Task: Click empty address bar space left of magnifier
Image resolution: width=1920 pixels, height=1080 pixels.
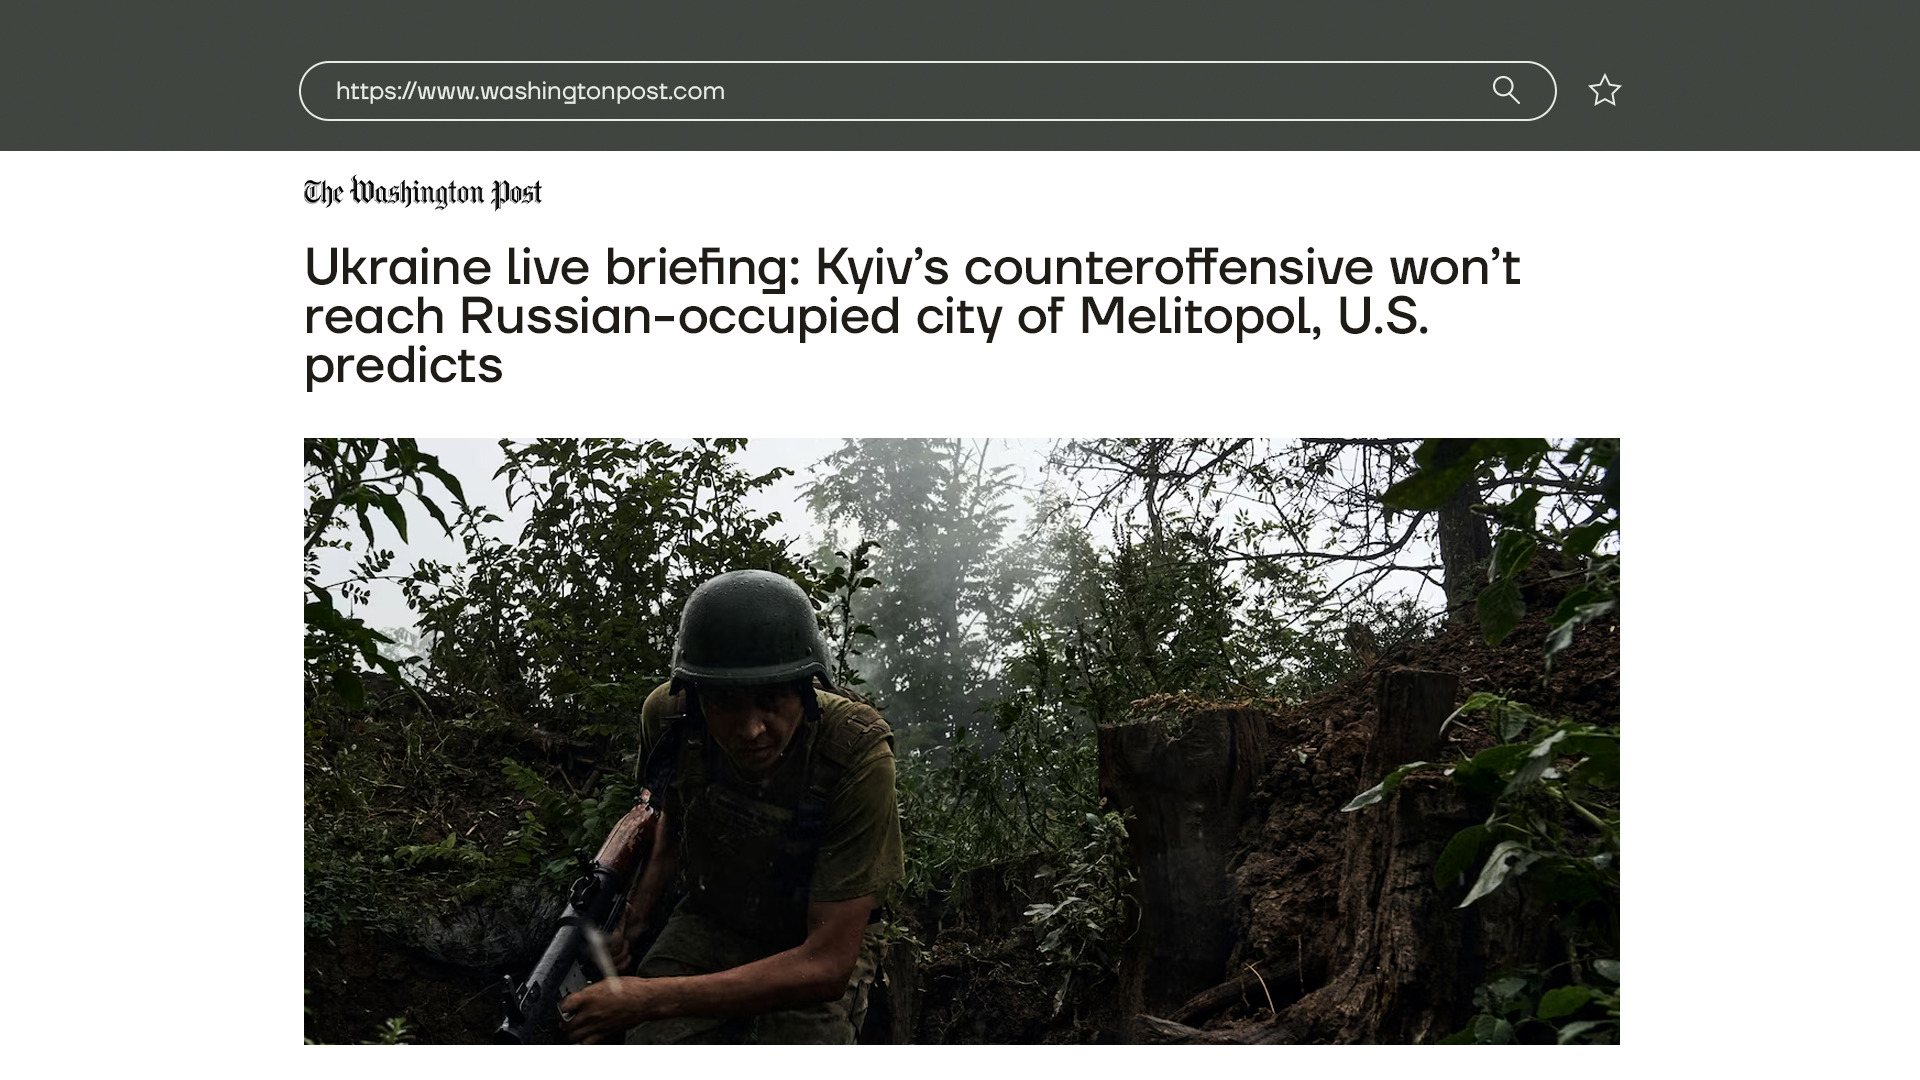Action: pos(1100,91)
